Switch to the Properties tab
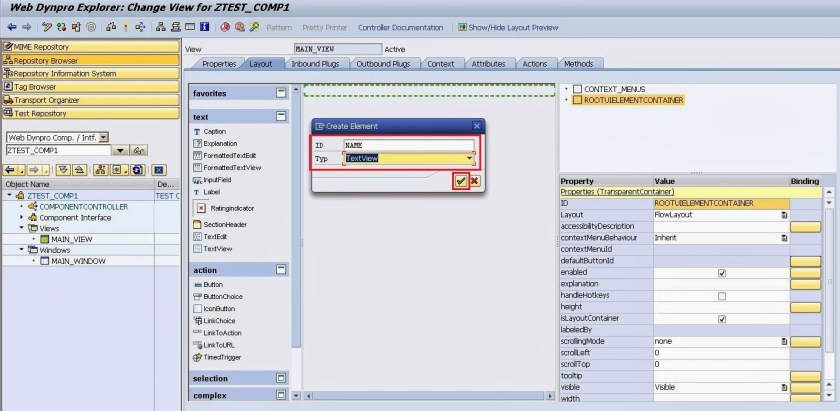 click(219, 64)
